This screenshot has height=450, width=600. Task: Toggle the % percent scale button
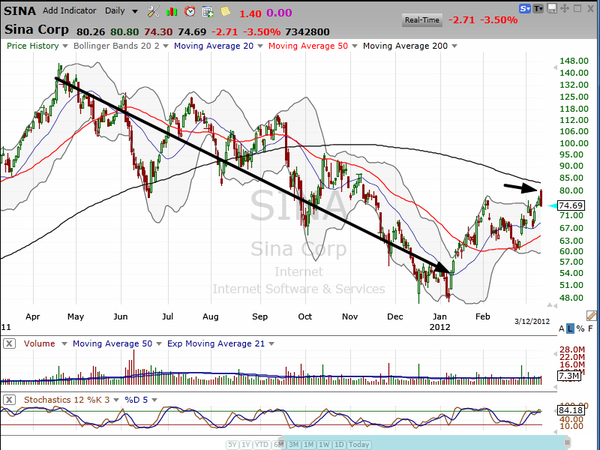[x=580, y=328]
